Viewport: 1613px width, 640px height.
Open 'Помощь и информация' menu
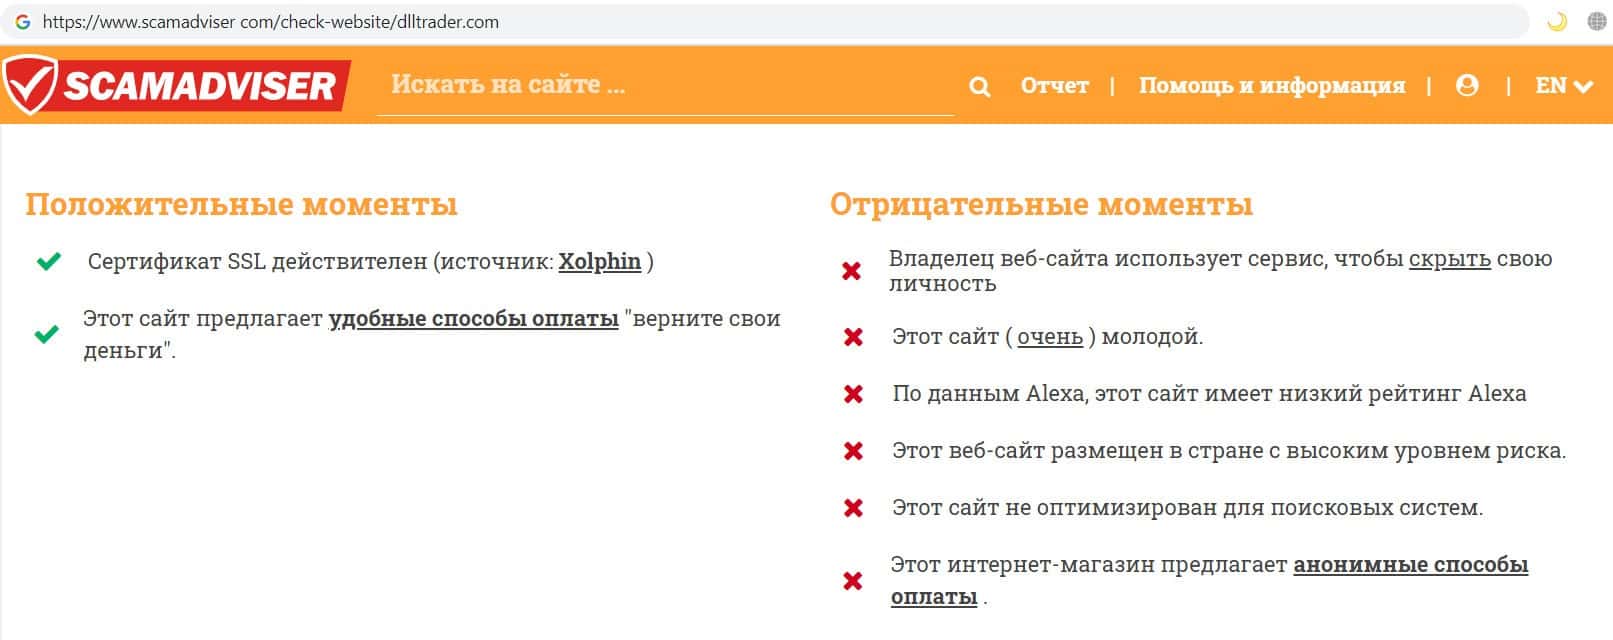coord(1272,85)
